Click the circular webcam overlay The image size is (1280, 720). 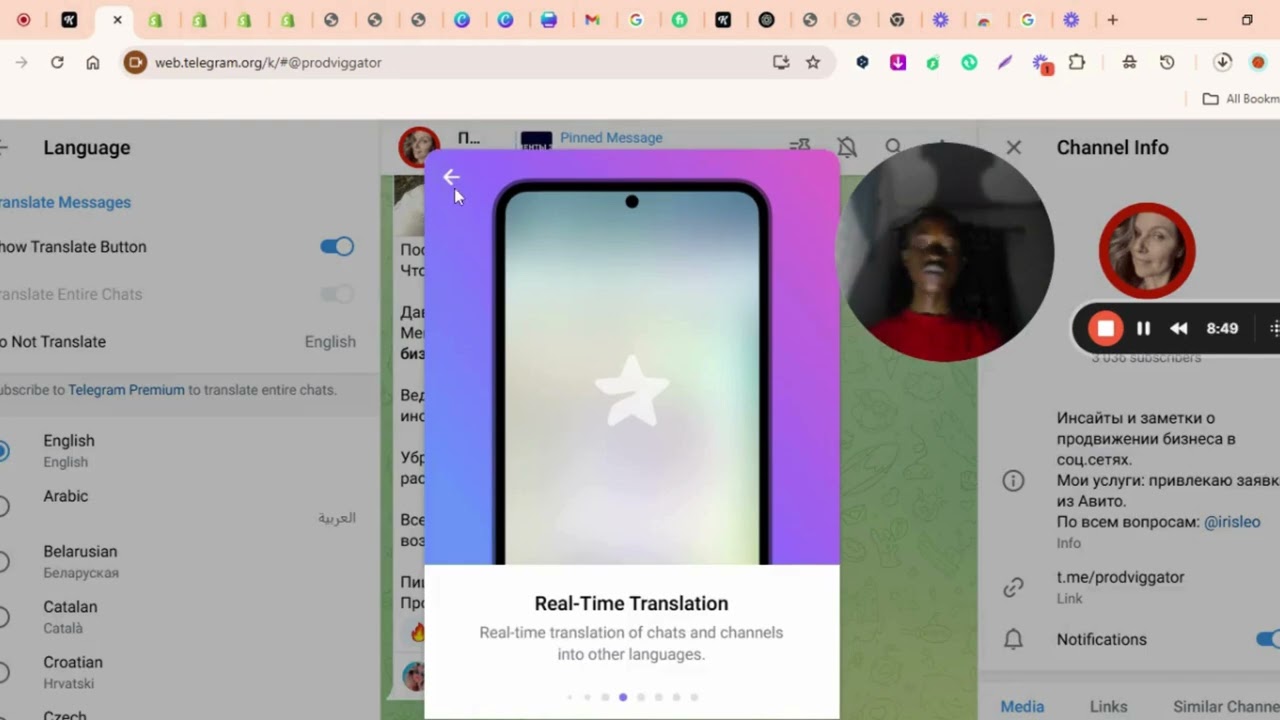click(x=944, y=251)
